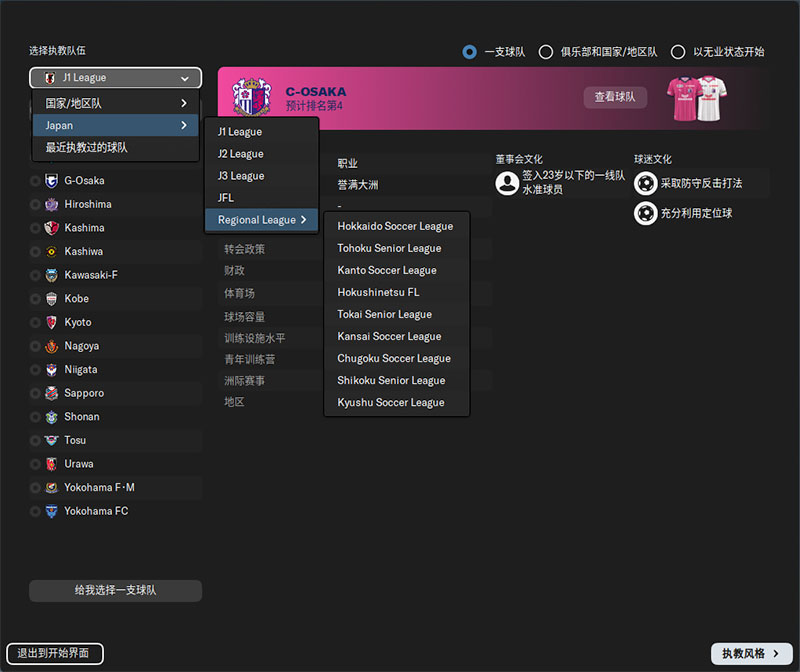Click the G-Osaka club crest

[x=52, y=181]
